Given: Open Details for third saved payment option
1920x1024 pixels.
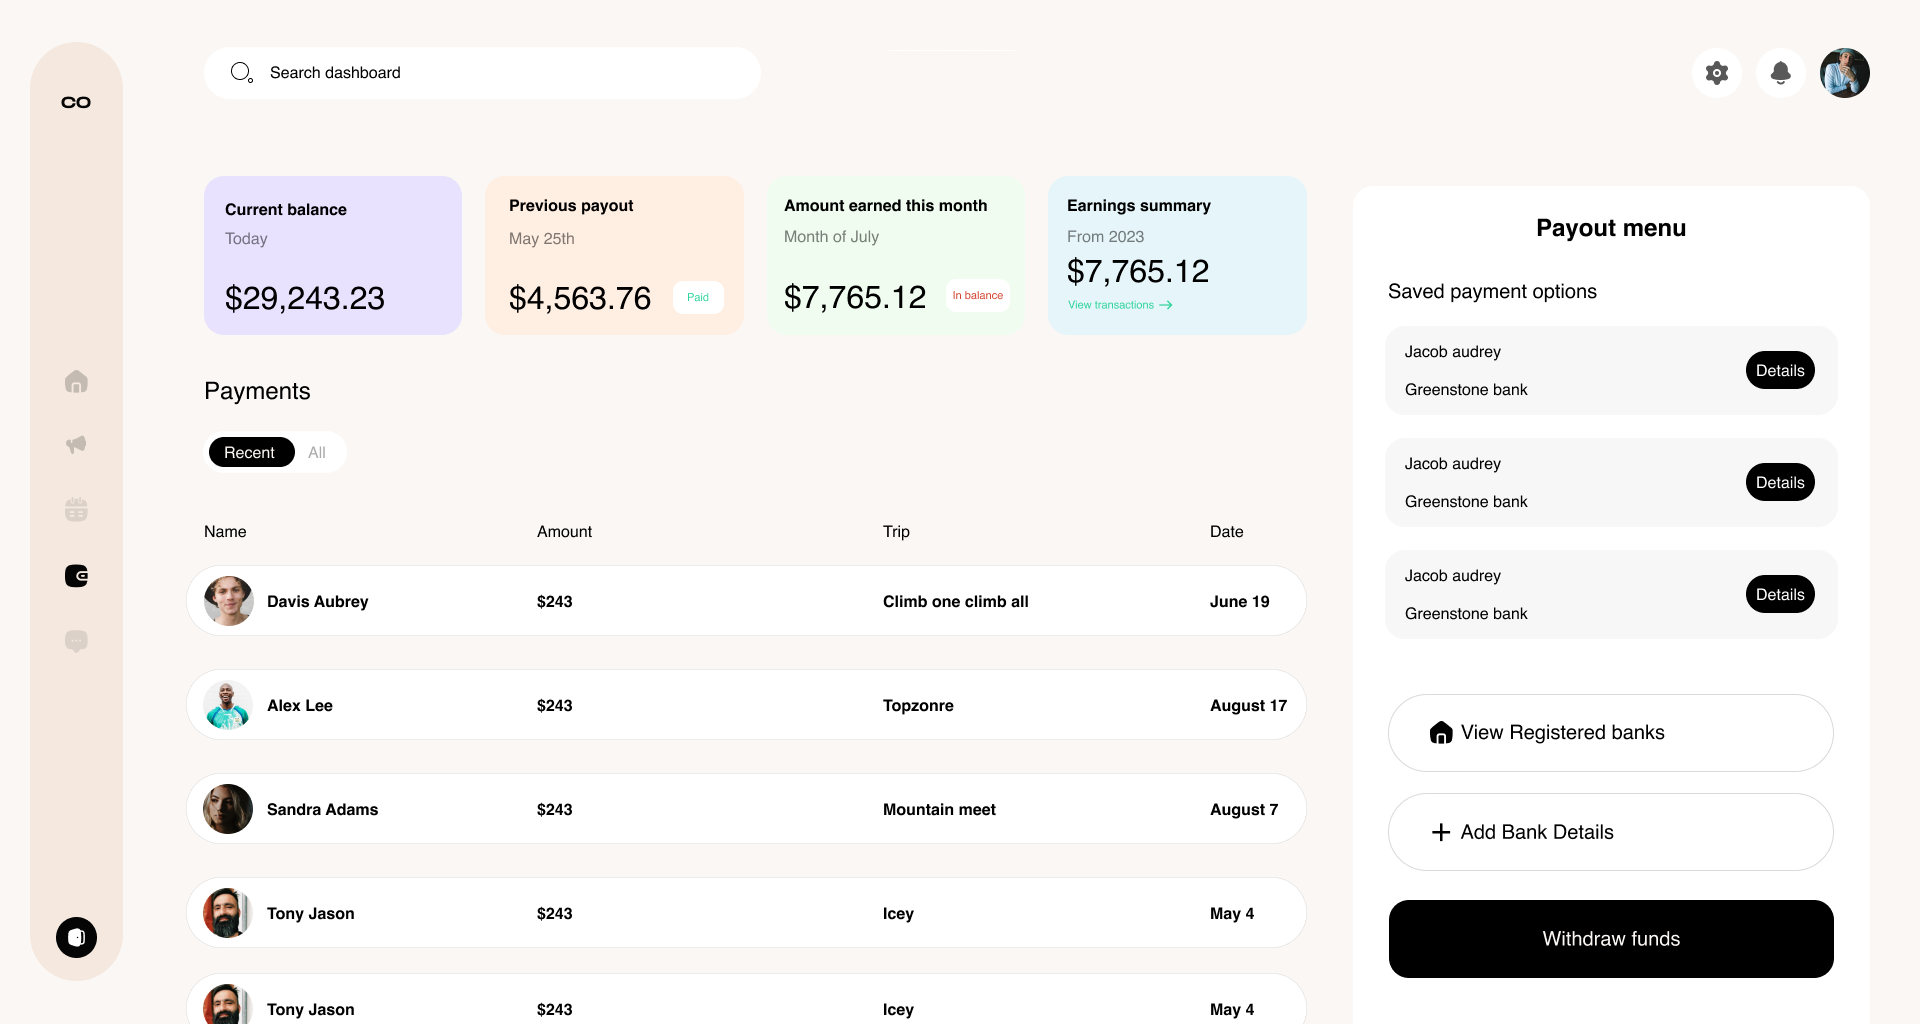Looking at the screenshot, I should [x=1780, y=595].
